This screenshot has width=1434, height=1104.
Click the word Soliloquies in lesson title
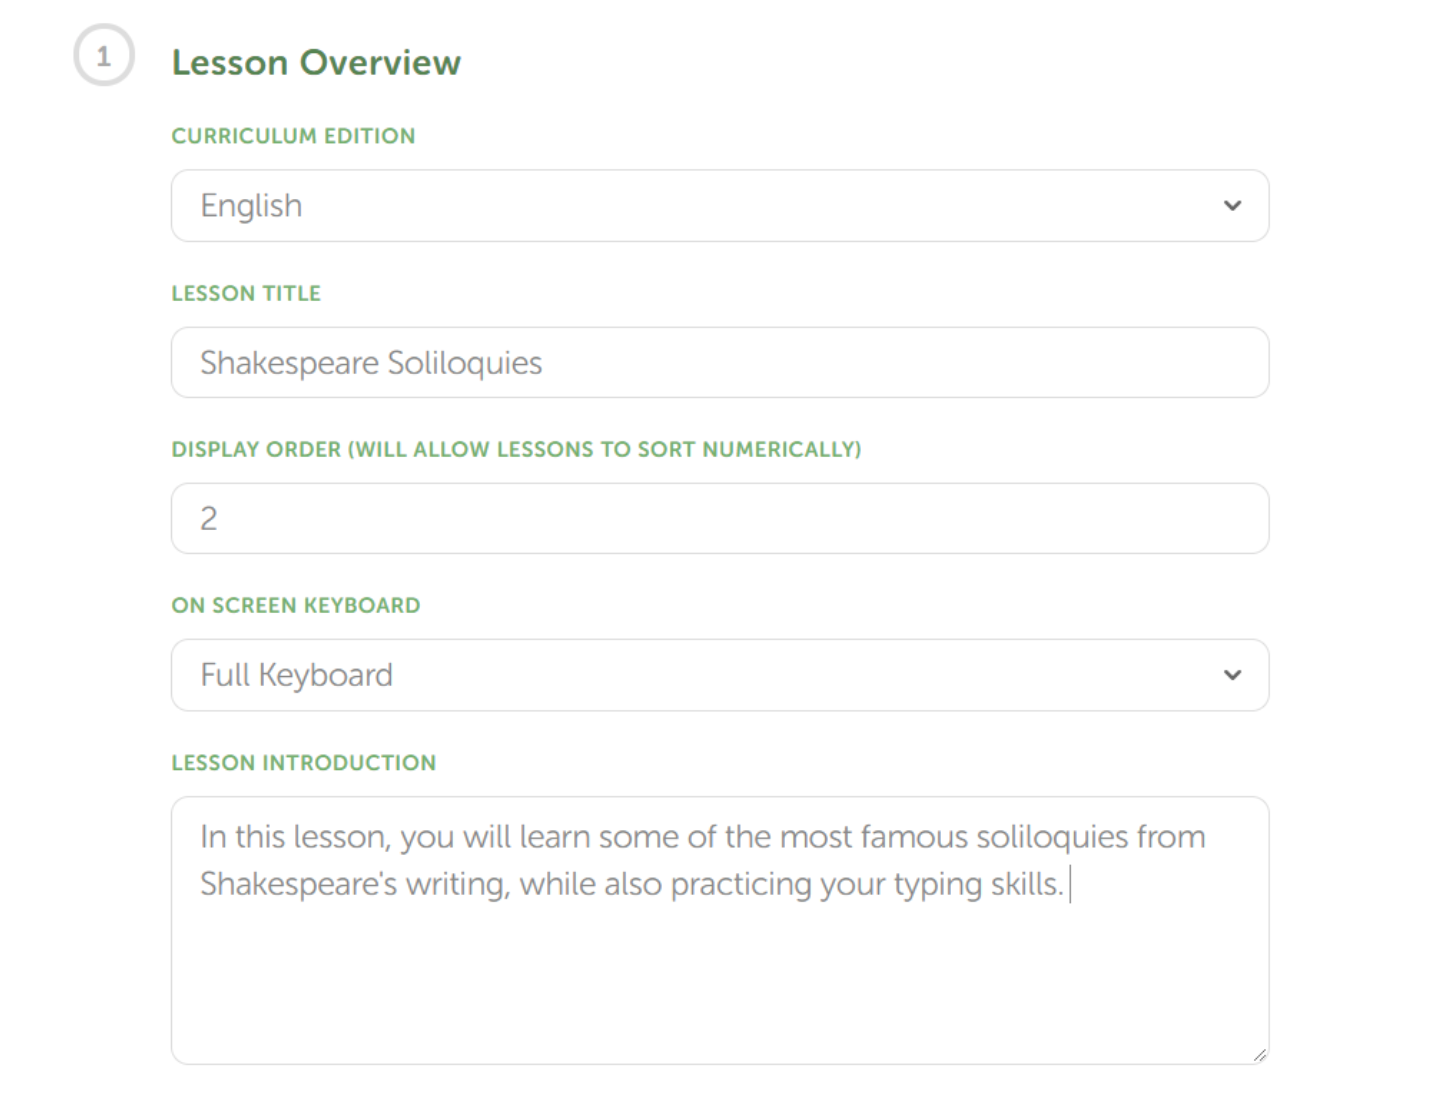click(x=464, y=362)
